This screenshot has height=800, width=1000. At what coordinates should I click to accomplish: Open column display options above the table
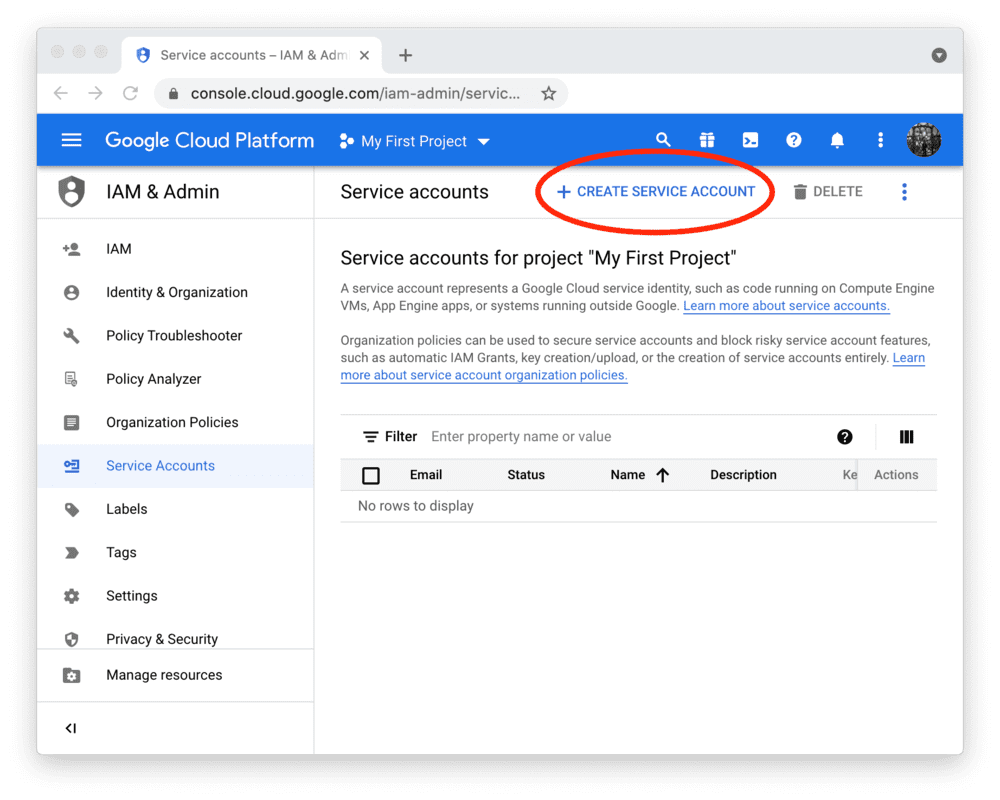(x=906, y=436)
